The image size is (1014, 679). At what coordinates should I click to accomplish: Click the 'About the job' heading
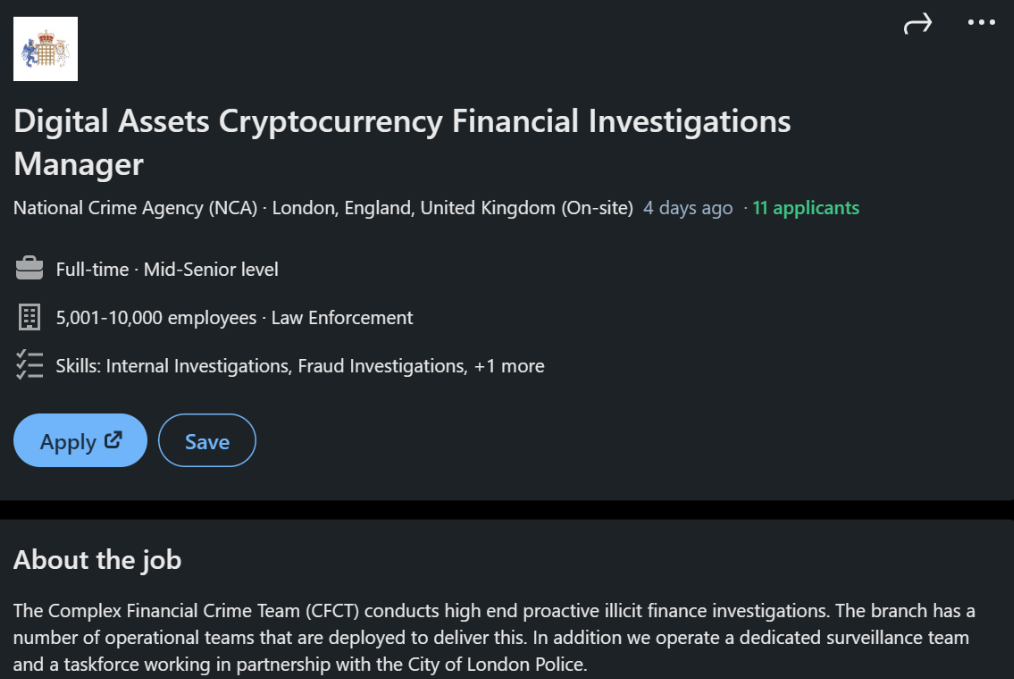pyautogui.click(x=97, y=559)
